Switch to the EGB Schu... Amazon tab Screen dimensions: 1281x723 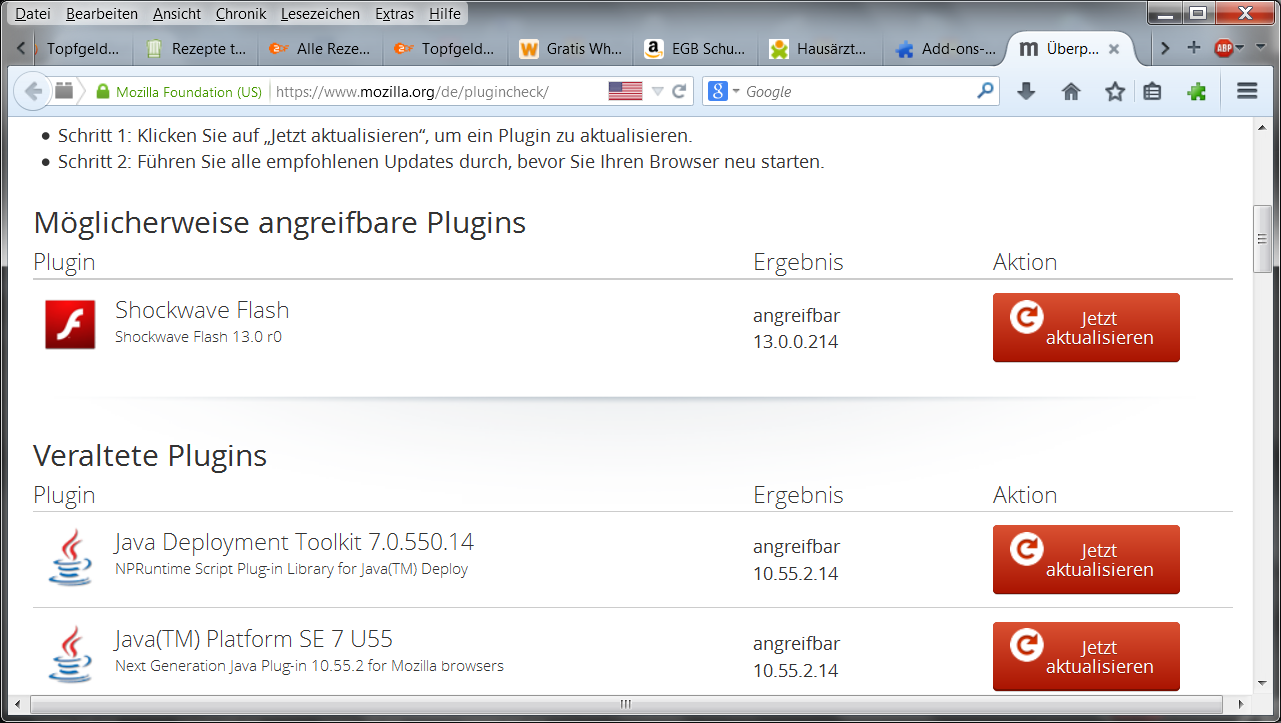point(696,48)
